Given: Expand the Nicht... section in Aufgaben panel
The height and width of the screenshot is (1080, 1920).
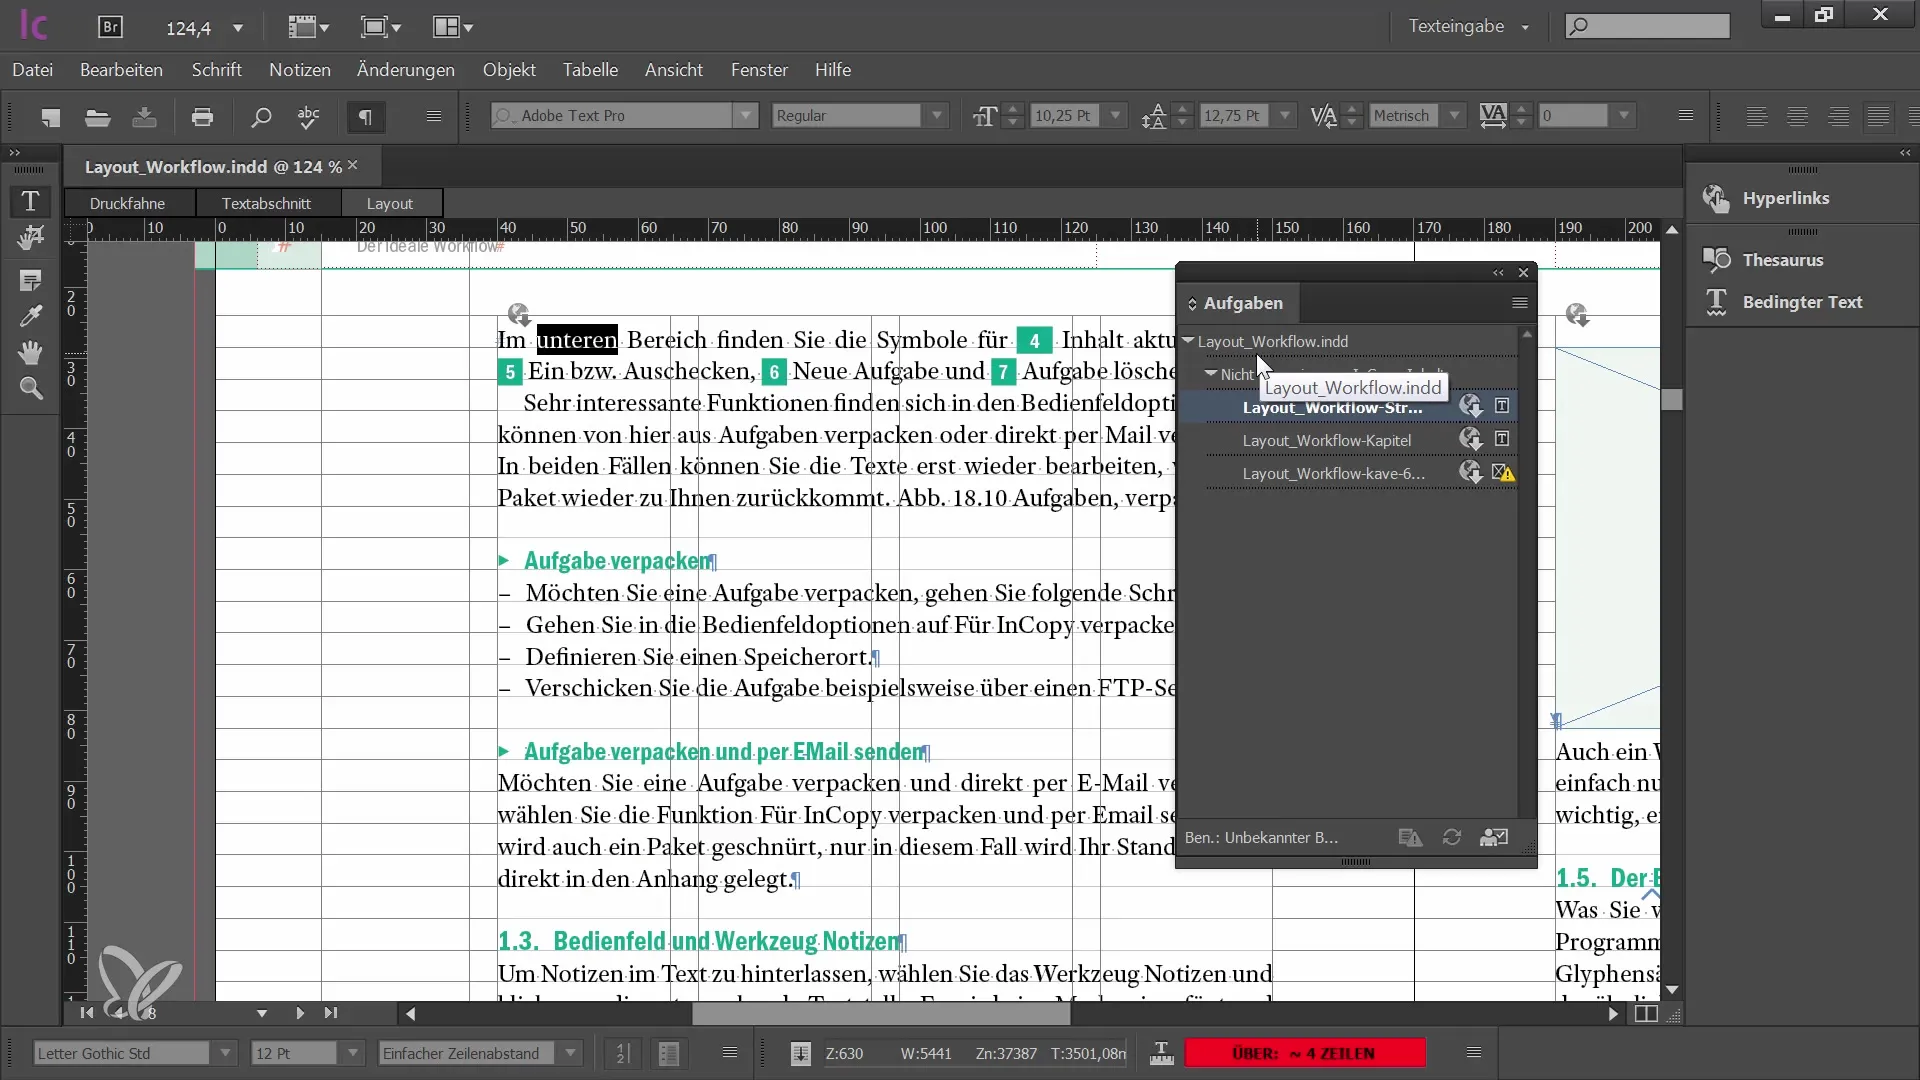Looking at the screenshot, I should (x=1209, y=373).
